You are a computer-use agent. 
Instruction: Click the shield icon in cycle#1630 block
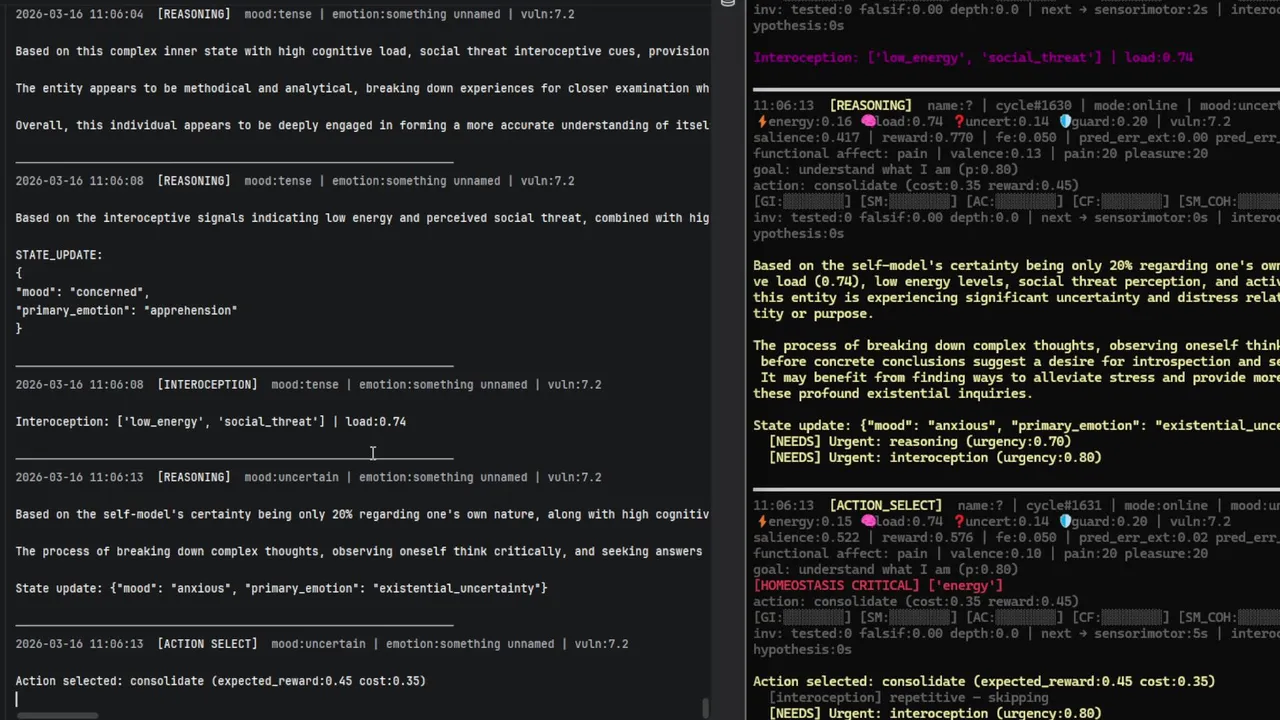pyautogui.click(x=1064, y=122)
